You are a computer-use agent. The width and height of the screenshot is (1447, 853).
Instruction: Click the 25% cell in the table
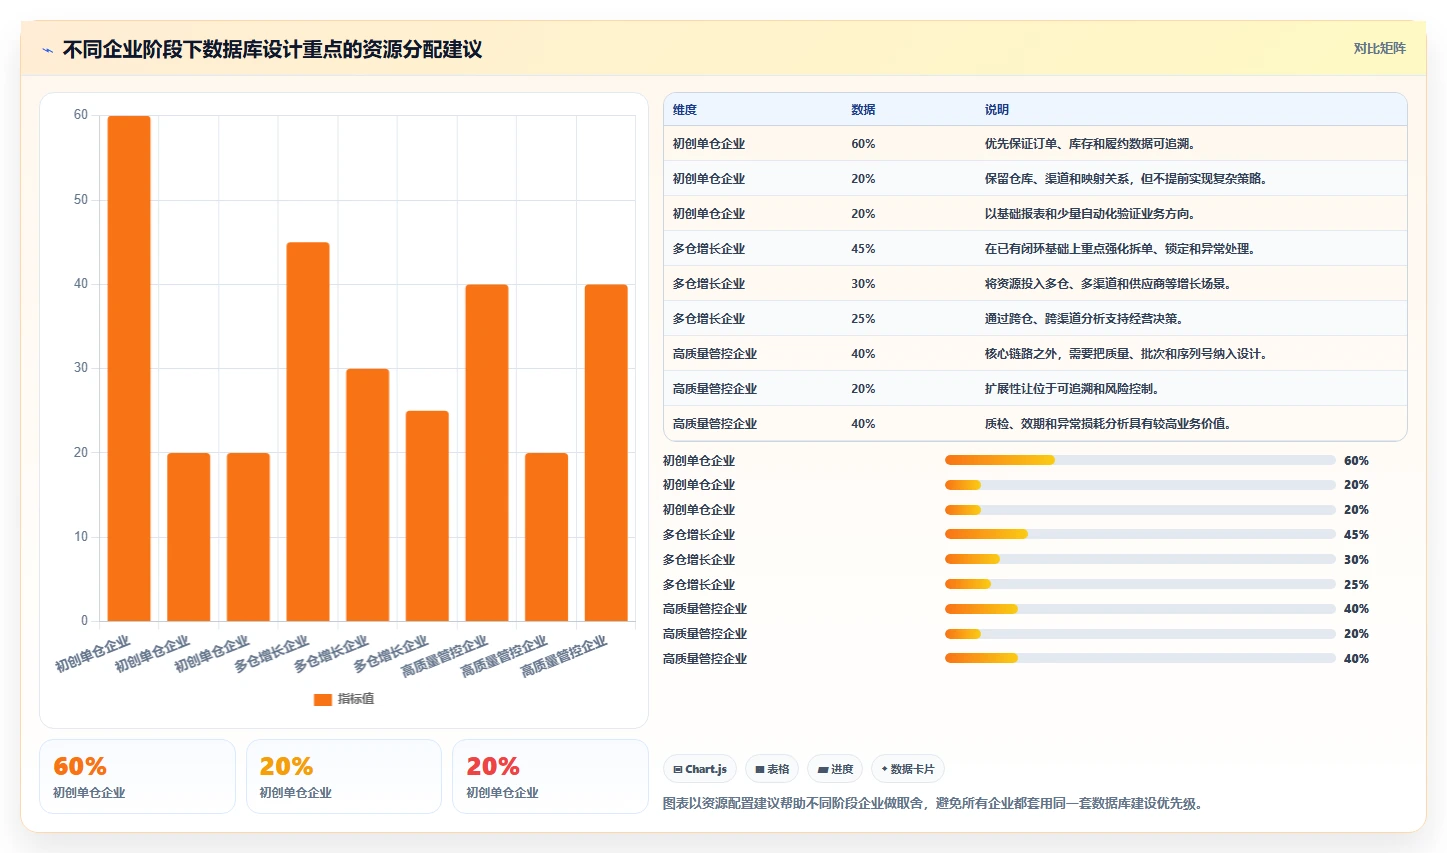click(x=863, y=319)
